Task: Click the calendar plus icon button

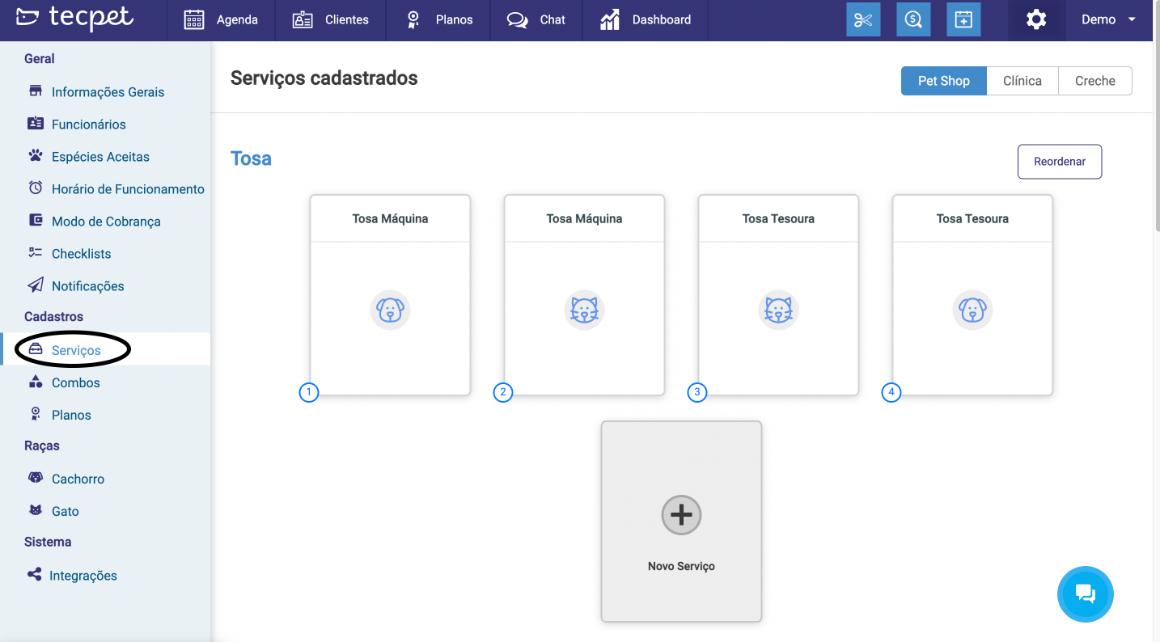Action: (x=963, y=20)
